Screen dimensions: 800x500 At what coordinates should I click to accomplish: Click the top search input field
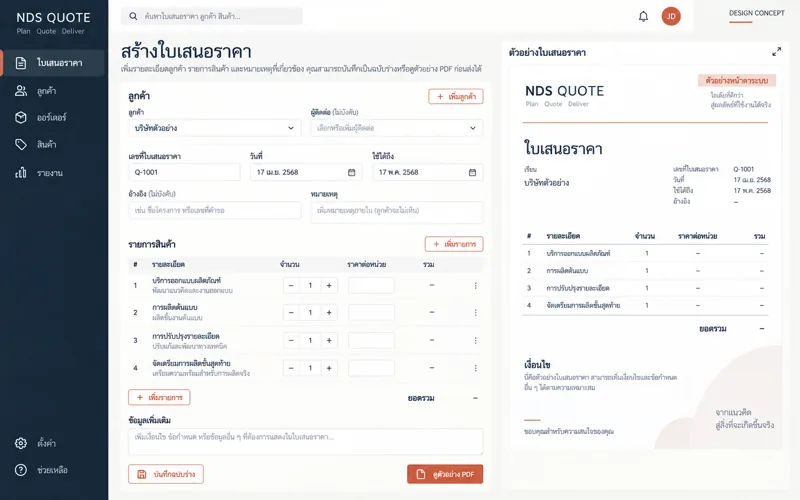tap(212, 16)
